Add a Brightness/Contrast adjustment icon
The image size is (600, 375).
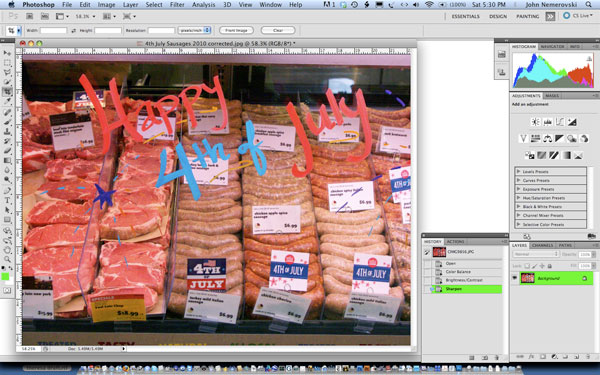535,122
